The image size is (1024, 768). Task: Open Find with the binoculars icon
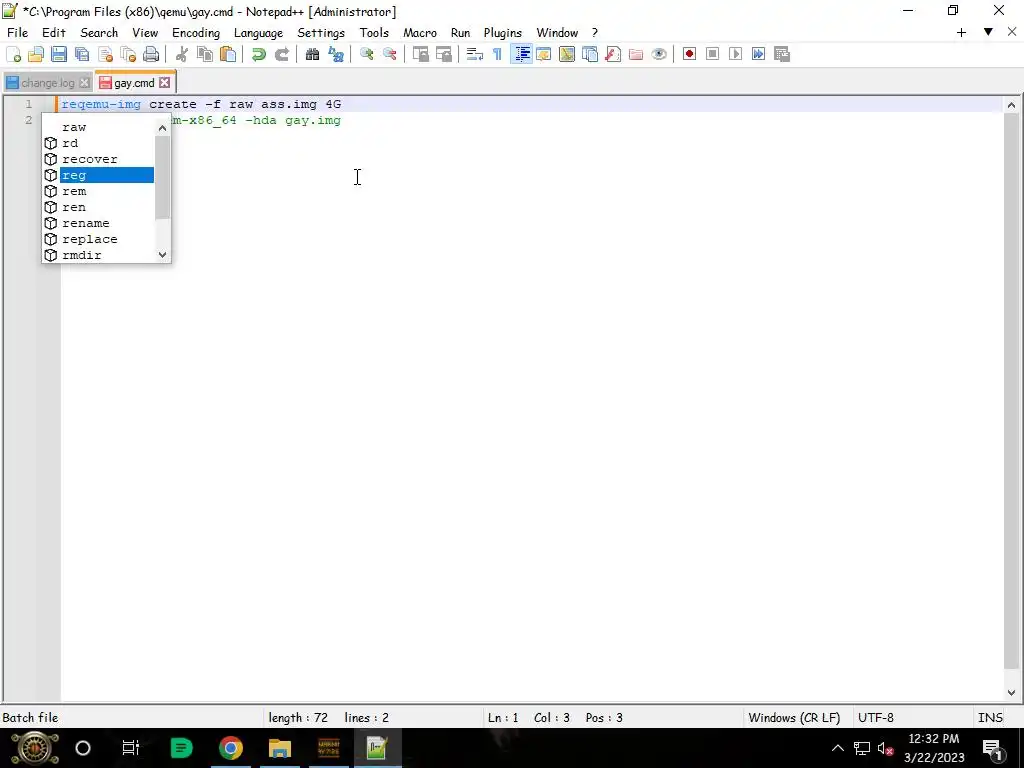(x=312, y=54)
